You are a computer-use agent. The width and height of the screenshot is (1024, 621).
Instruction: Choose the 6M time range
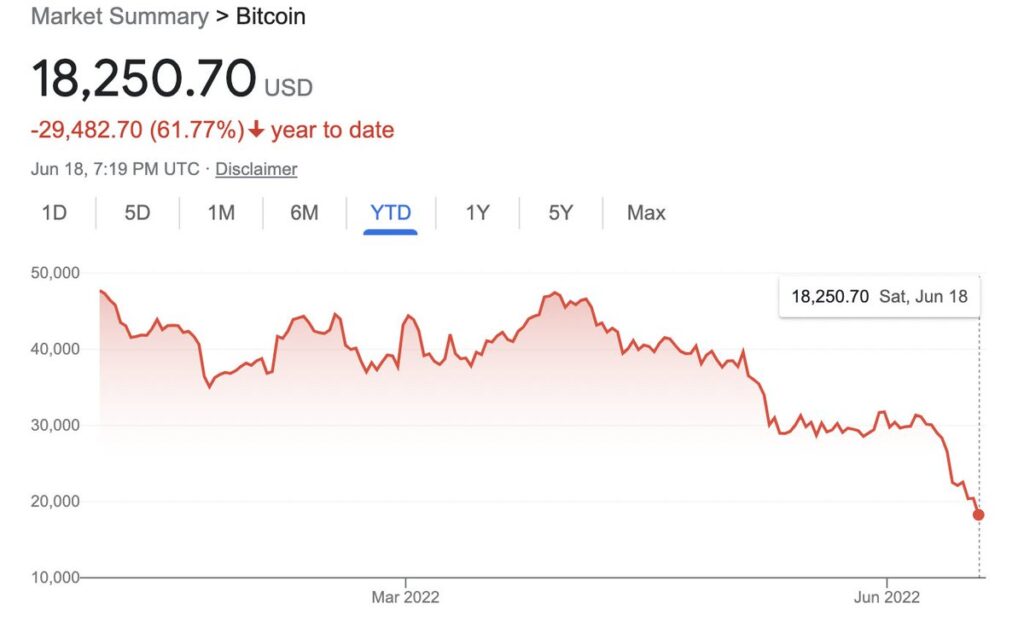(x=304, y=212)
